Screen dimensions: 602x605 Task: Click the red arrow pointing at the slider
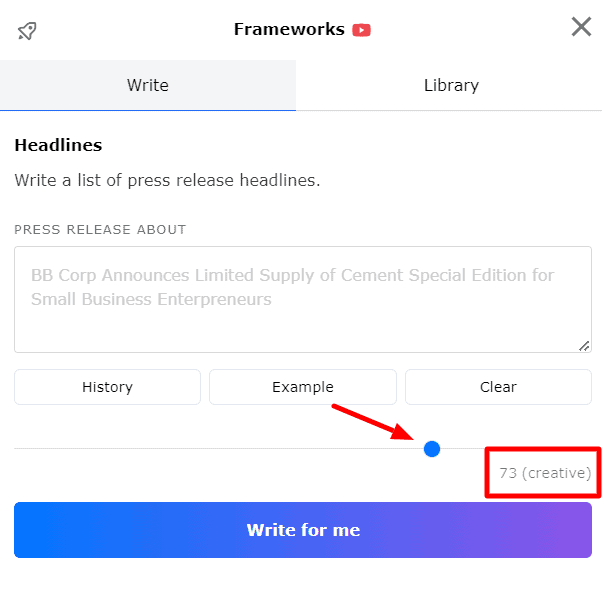click(372, 420)
